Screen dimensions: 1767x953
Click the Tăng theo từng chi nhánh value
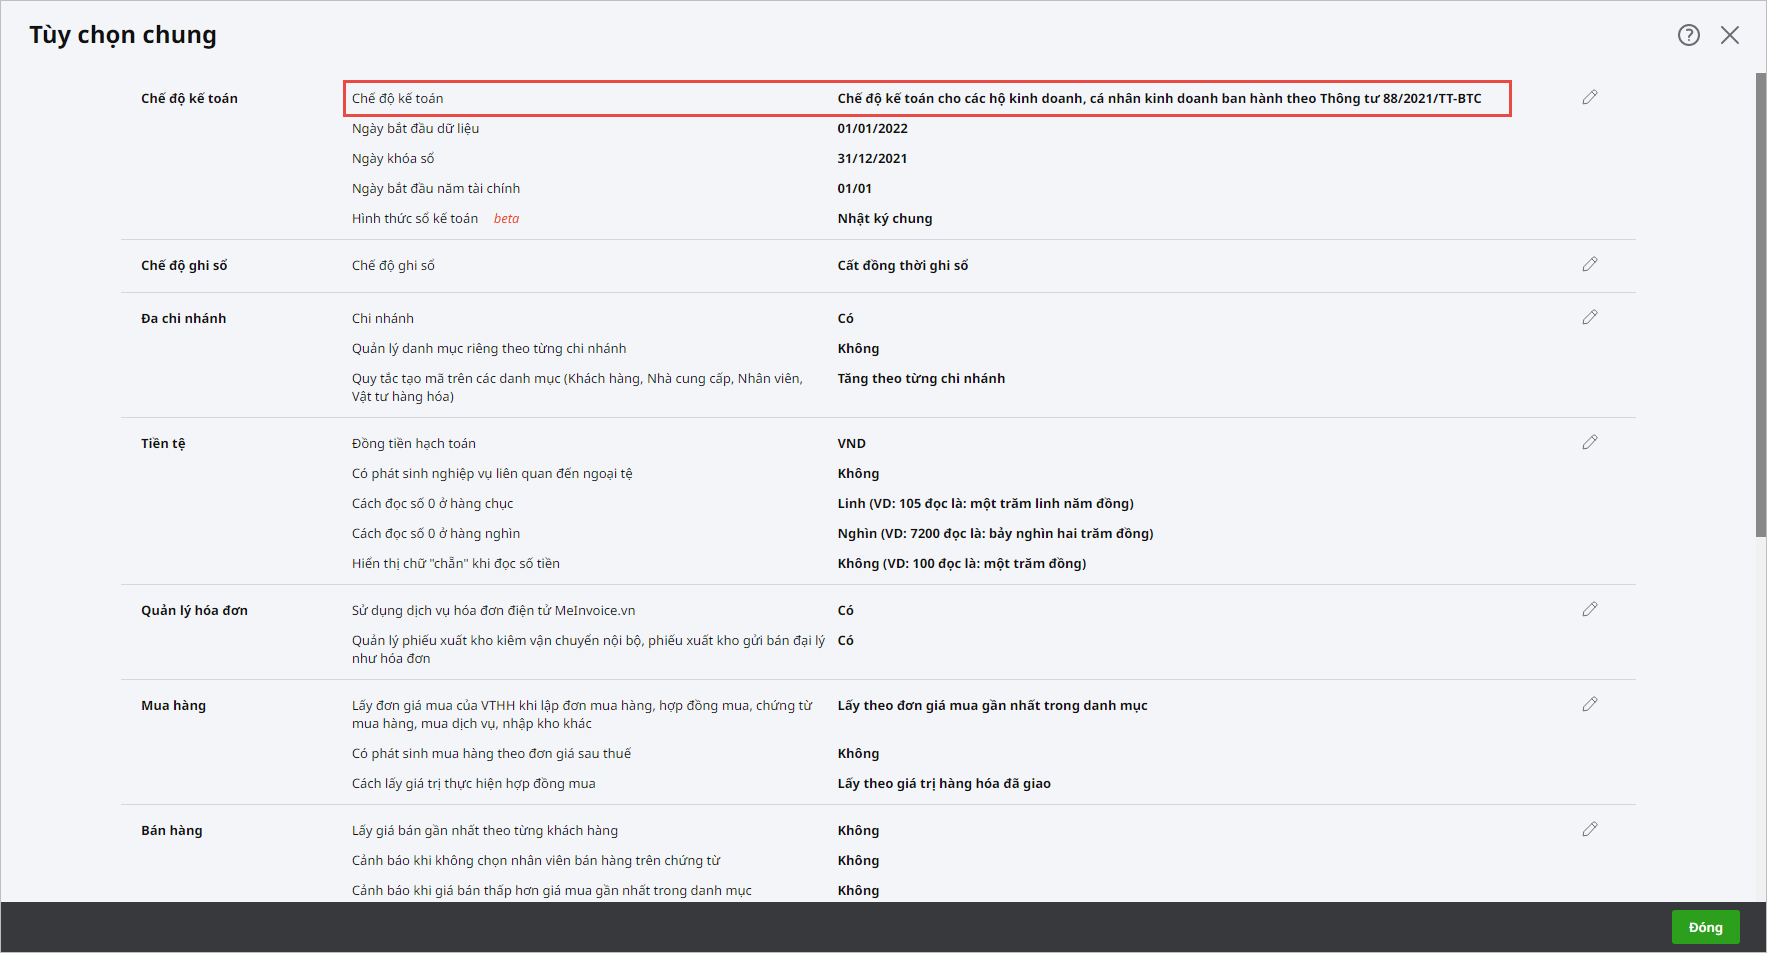(x=920, y=379)
